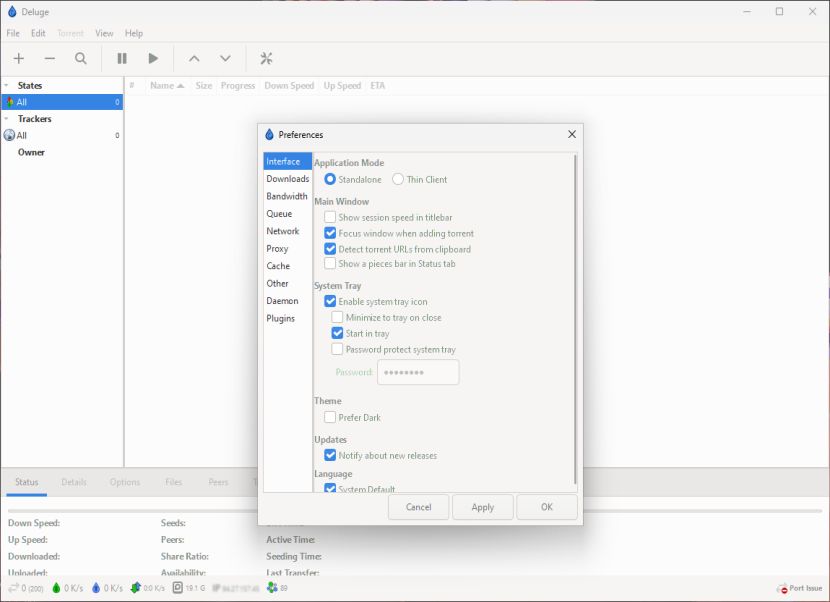830x602 pixels.
Task: Click the Remove torrent minus icon
Action: [x=50, y=58]
